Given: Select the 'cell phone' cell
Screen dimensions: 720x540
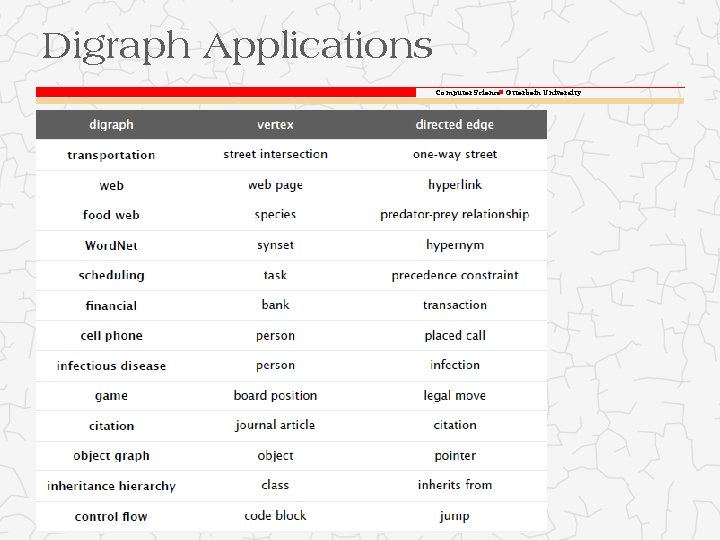Looking at the screenshot, I should click(111, 336).
